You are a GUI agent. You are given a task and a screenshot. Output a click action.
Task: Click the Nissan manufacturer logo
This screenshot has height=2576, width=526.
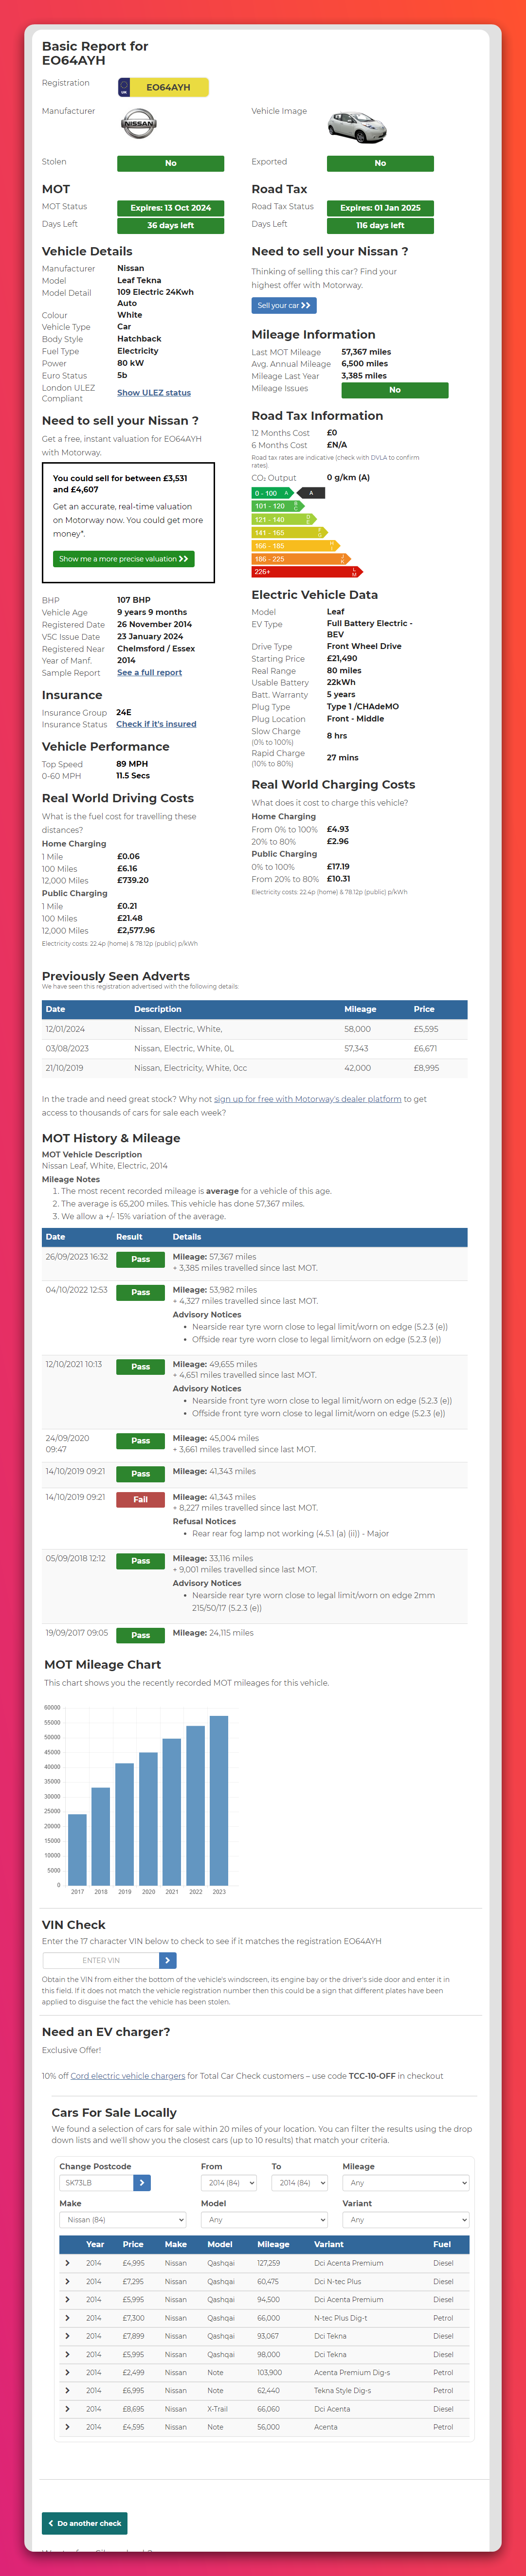[138, 124]
